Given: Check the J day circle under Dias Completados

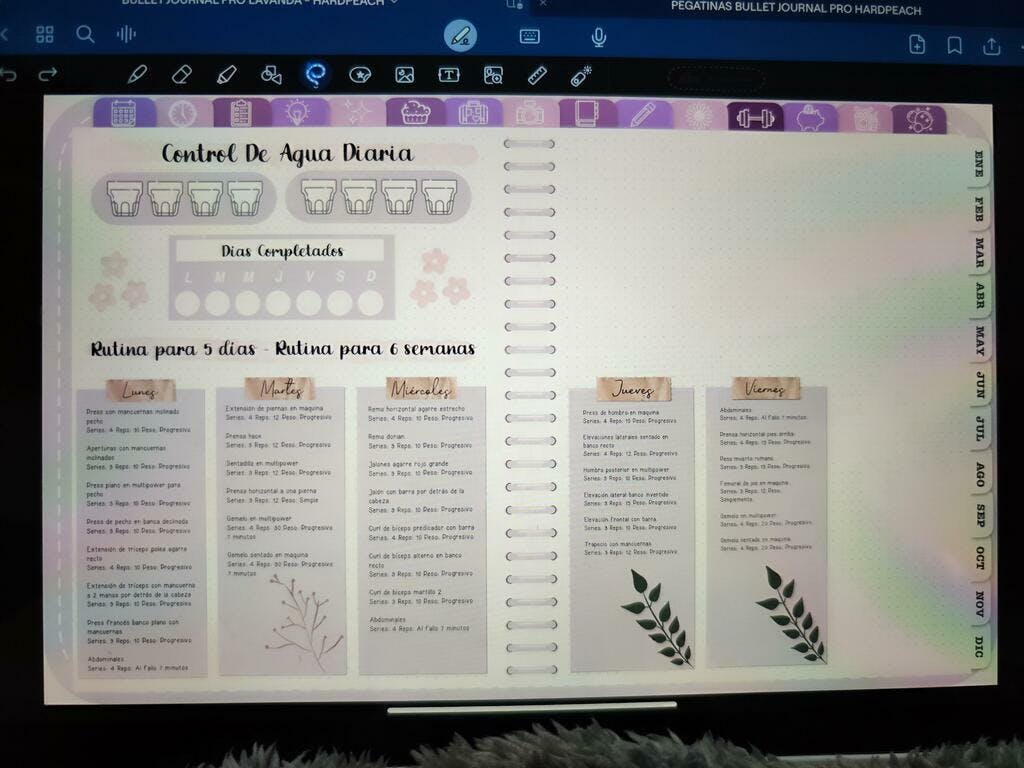Looking at the screenshot, I should point(278,302).
